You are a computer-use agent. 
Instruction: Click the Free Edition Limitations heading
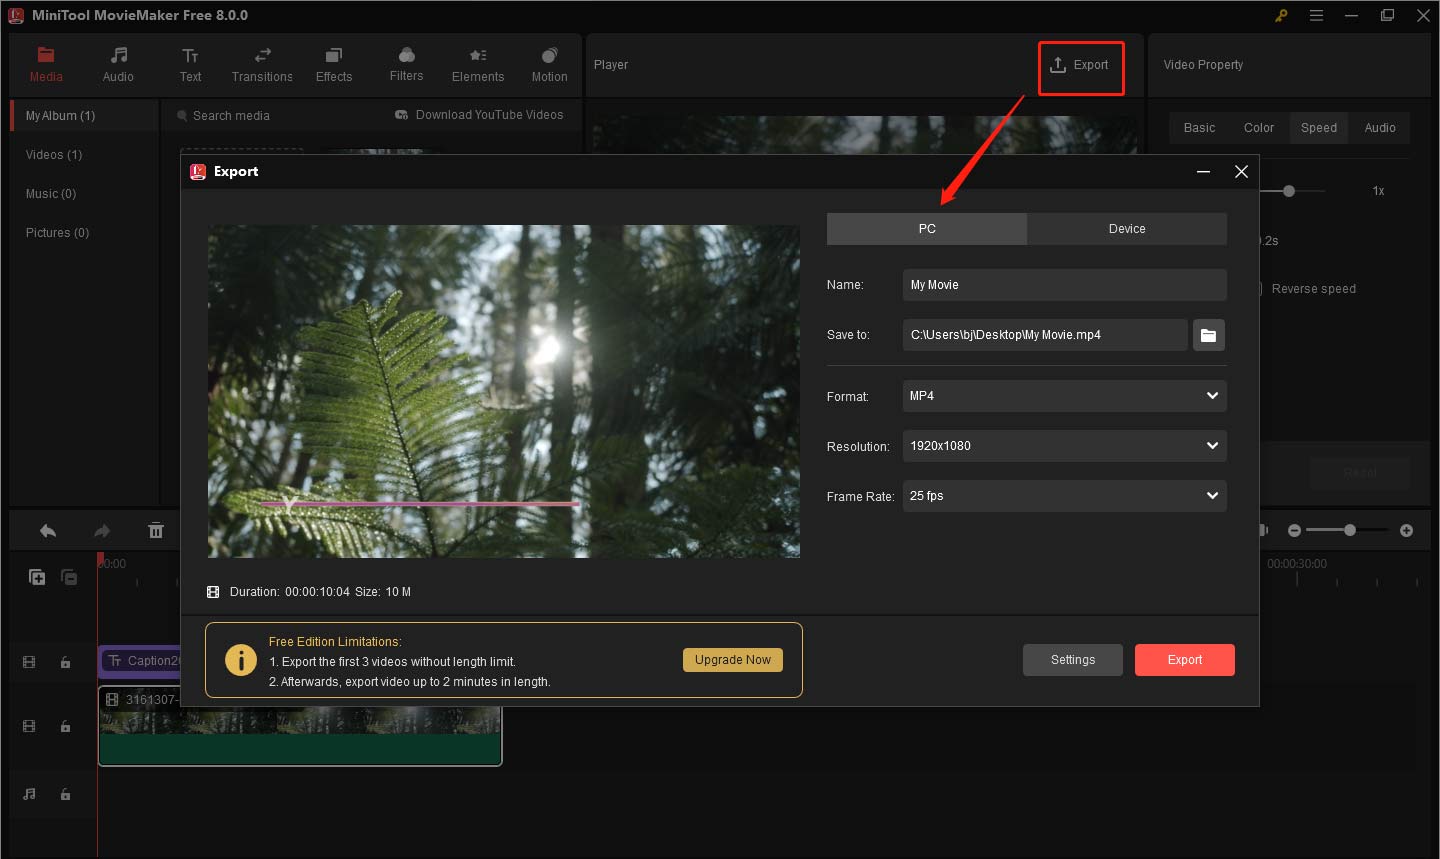tap(335, 642)
